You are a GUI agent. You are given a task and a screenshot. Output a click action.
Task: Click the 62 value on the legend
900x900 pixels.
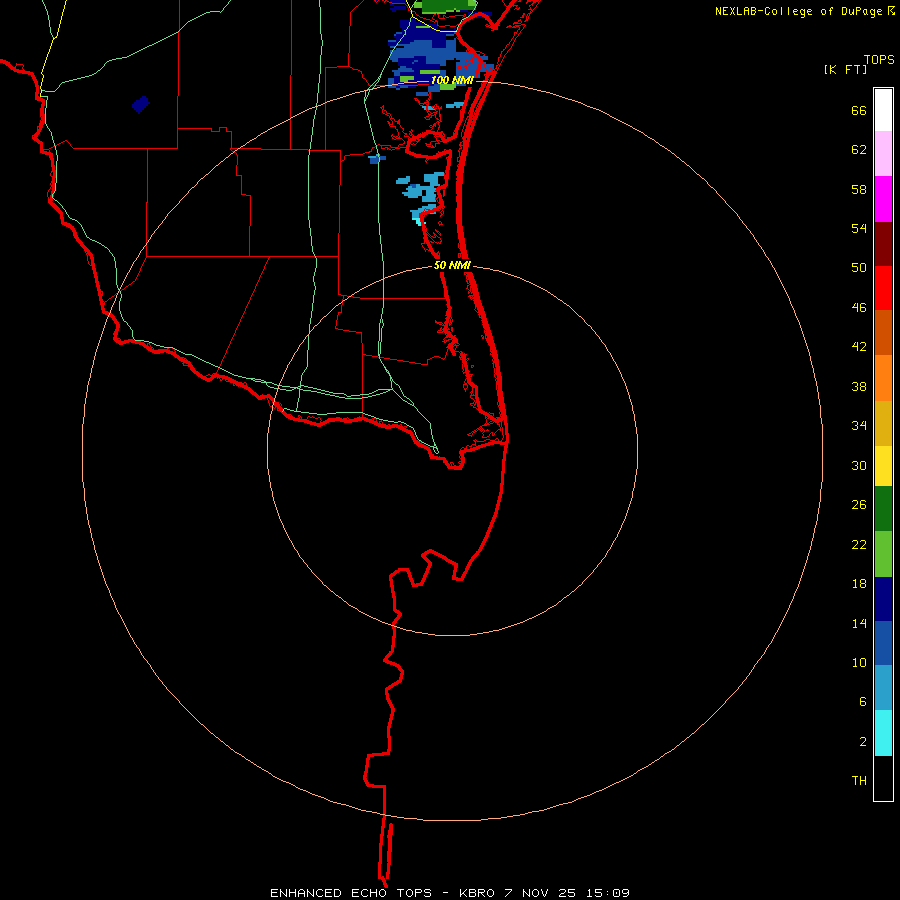click(859, 150)
